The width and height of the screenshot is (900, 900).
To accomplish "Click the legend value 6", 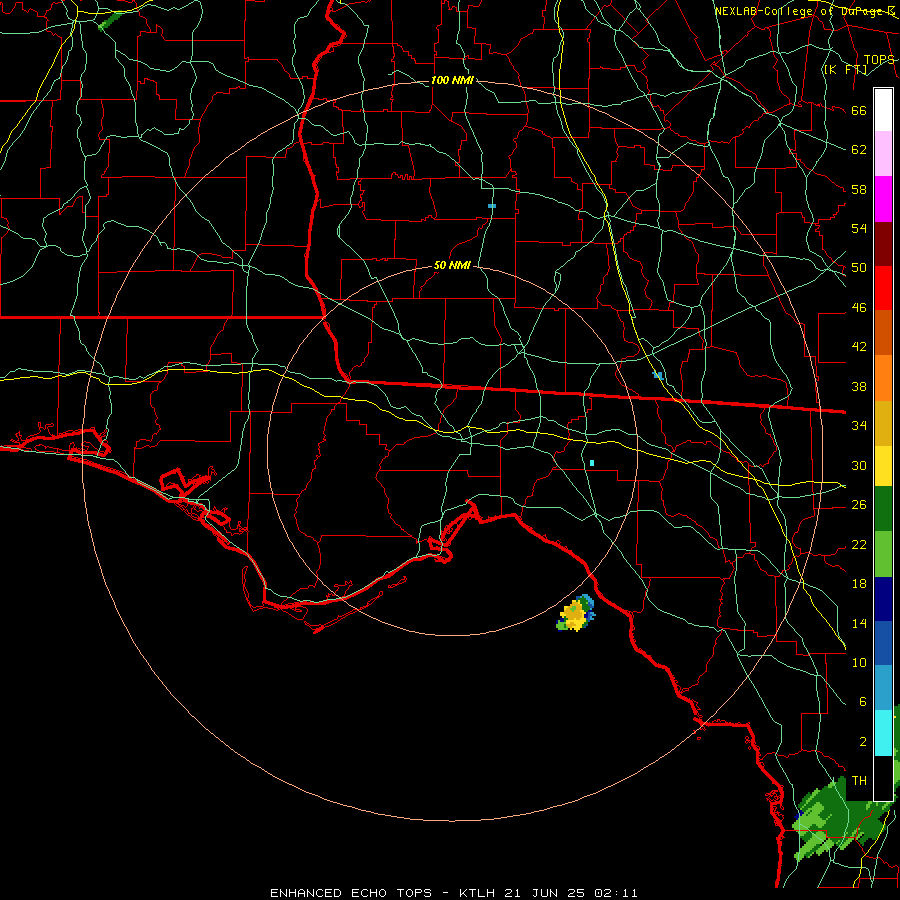I will click(x=862, y=701).
